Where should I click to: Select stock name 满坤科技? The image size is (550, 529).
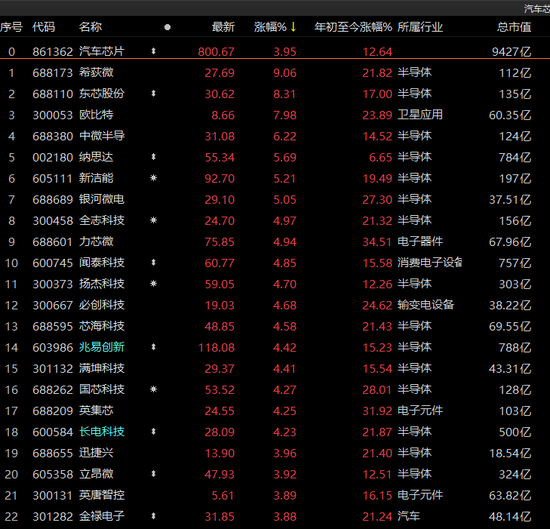(102, 368)
